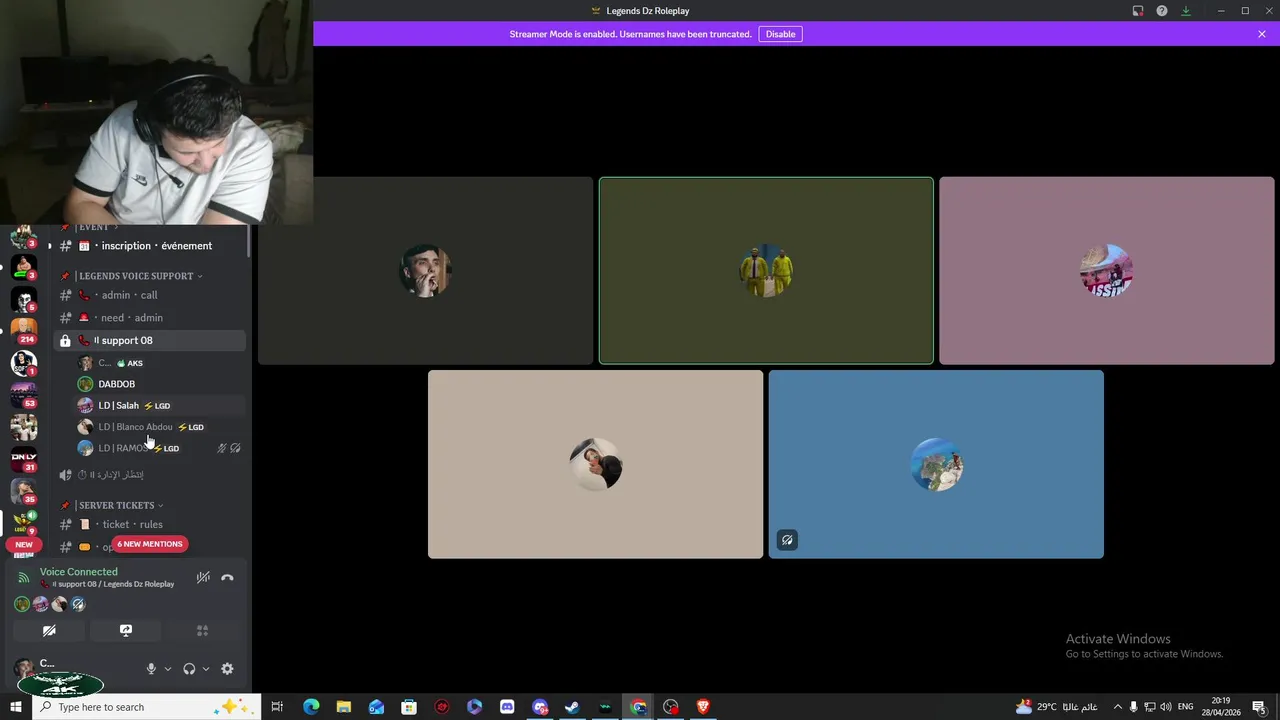Screen dimensions: 1280x720
Task: Open Task View on taskbar
Action: (x=277, y=707)
